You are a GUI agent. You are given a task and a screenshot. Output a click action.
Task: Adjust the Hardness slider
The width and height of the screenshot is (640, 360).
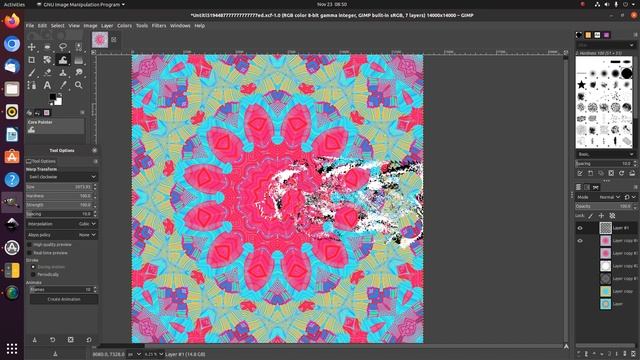(59, 196)
